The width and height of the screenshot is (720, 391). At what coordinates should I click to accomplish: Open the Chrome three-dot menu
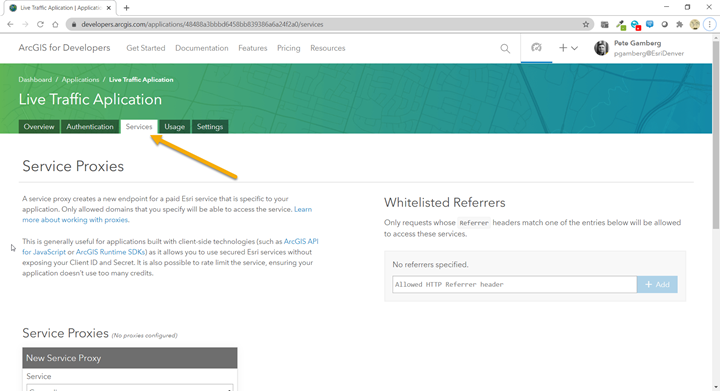(x=709, y=24)
